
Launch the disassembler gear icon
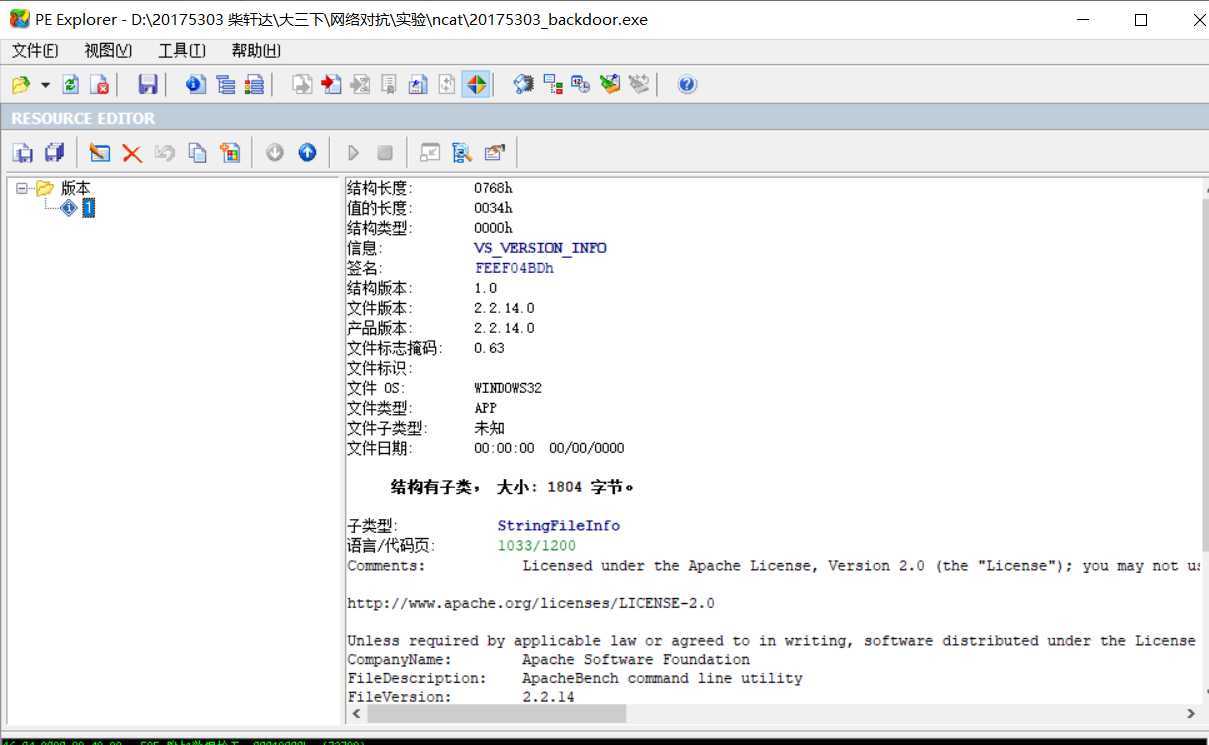point(524,85)
